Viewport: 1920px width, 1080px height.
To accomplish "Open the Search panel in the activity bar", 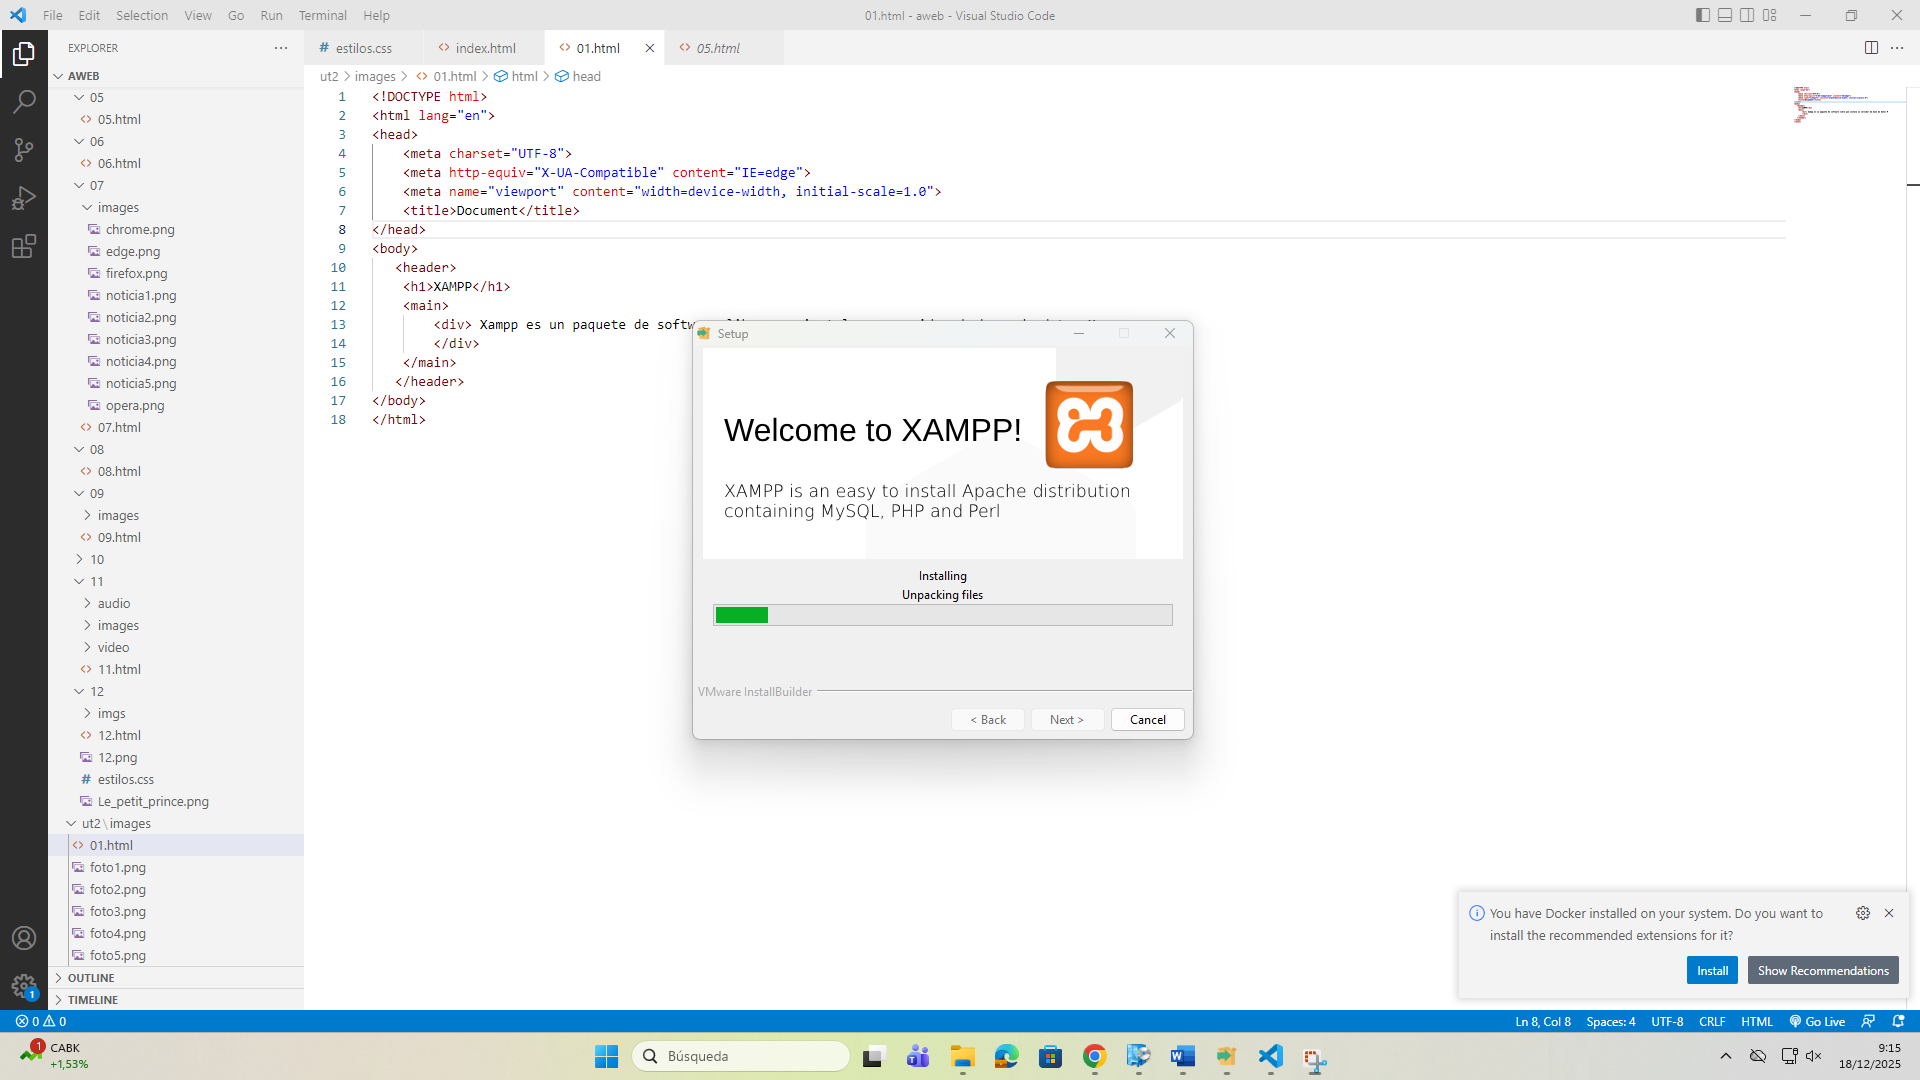I will 24,101.
